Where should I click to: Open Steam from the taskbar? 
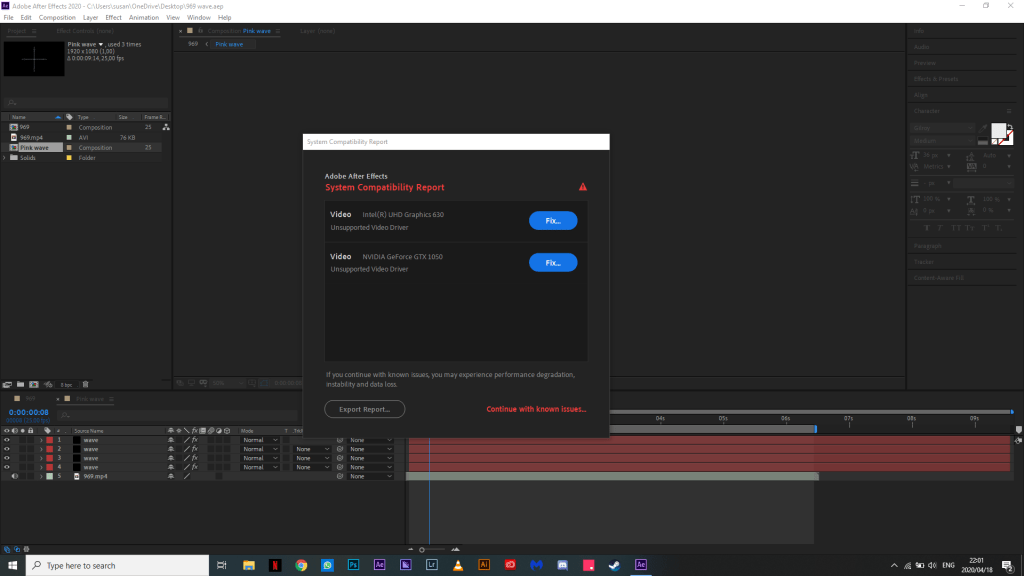point(615,565)
